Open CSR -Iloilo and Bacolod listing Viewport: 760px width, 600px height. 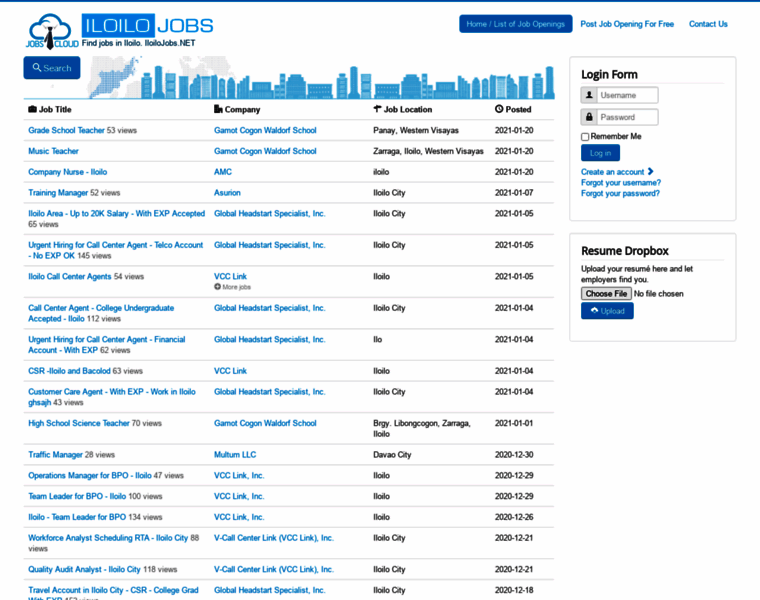[69, 371]
